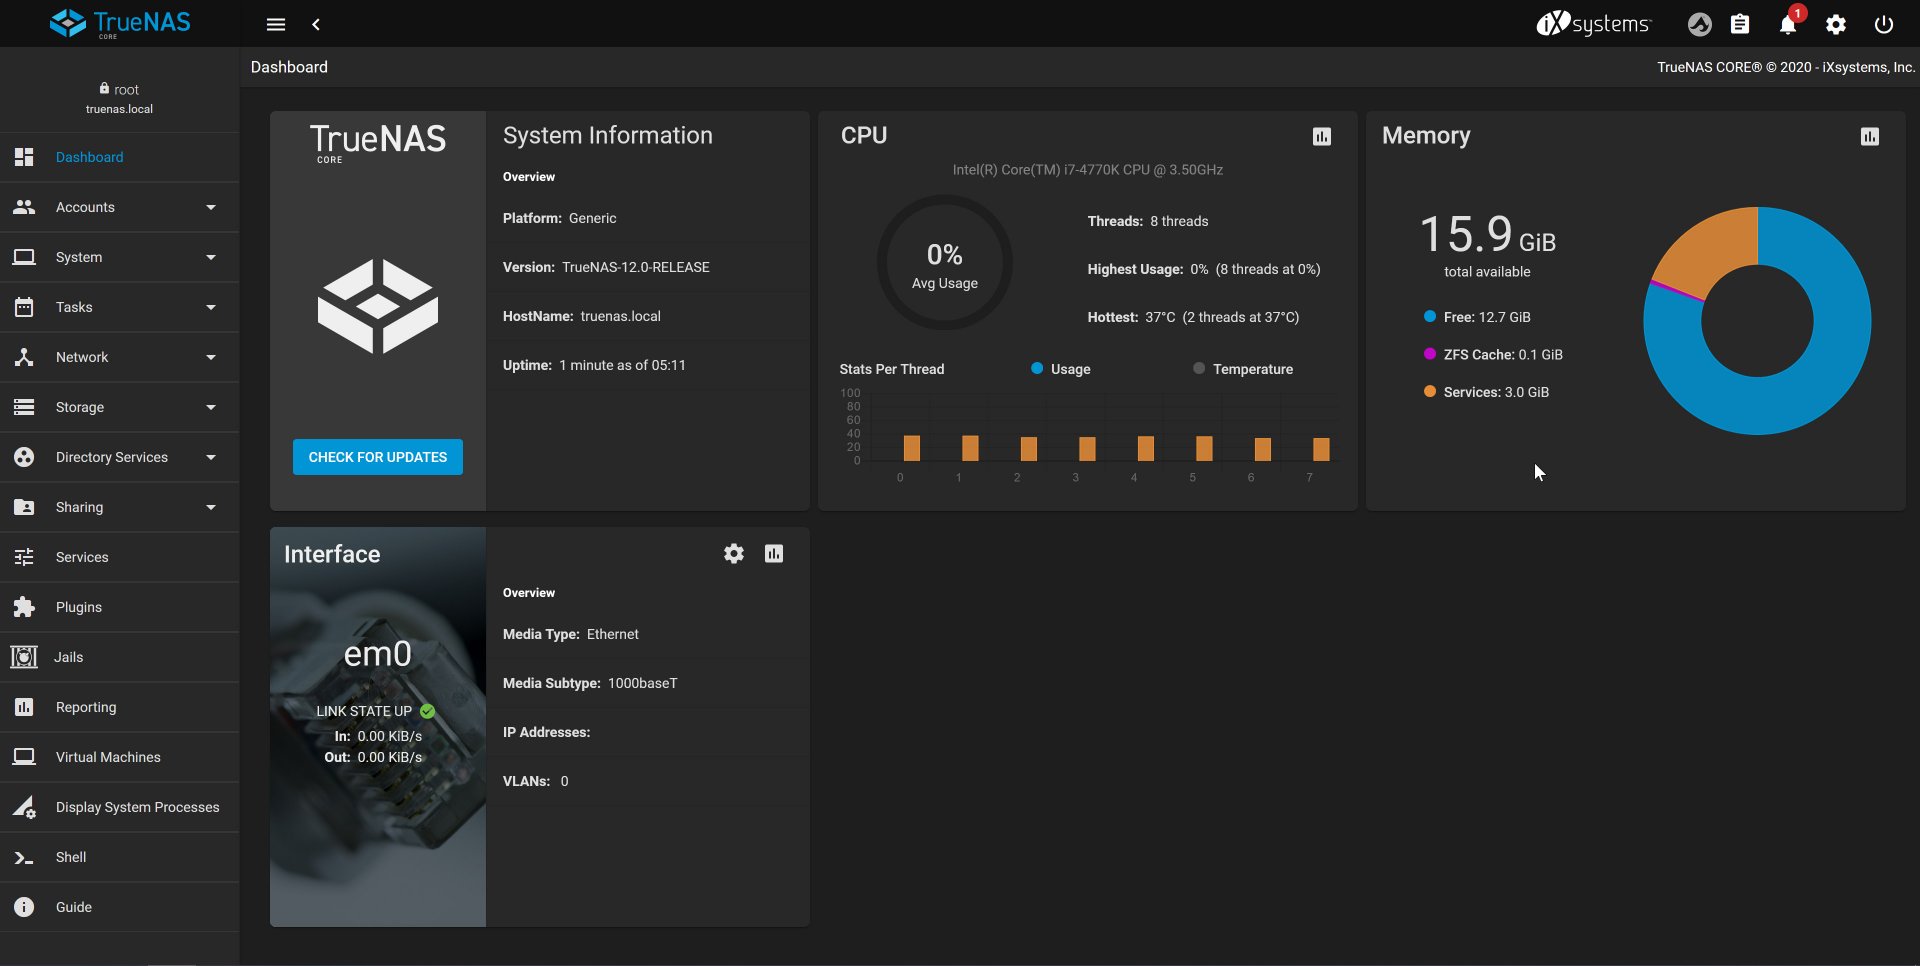The image size is (1920, 966).
Task: Open the Virtual Machines menu item
Action: 120,757
